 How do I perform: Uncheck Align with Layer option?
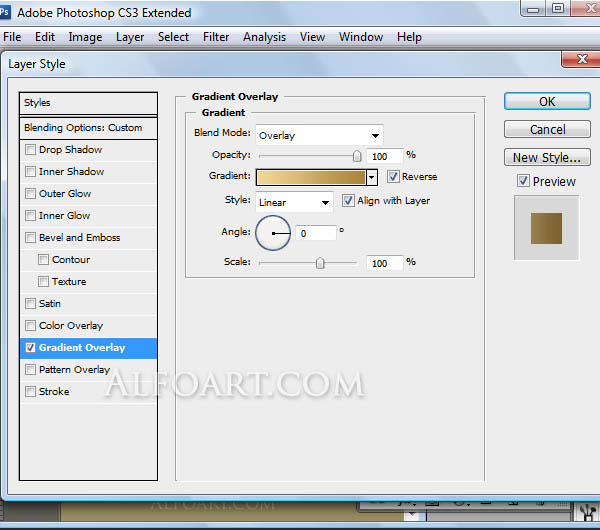pos(348,201)
